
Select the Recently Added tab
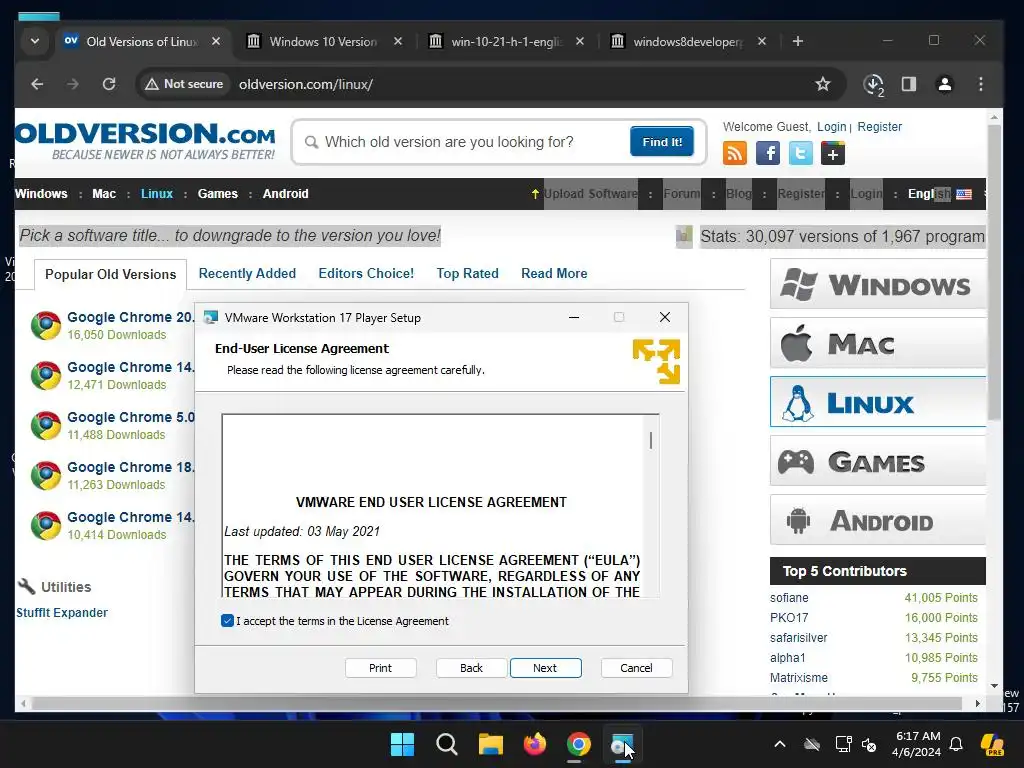247,274
